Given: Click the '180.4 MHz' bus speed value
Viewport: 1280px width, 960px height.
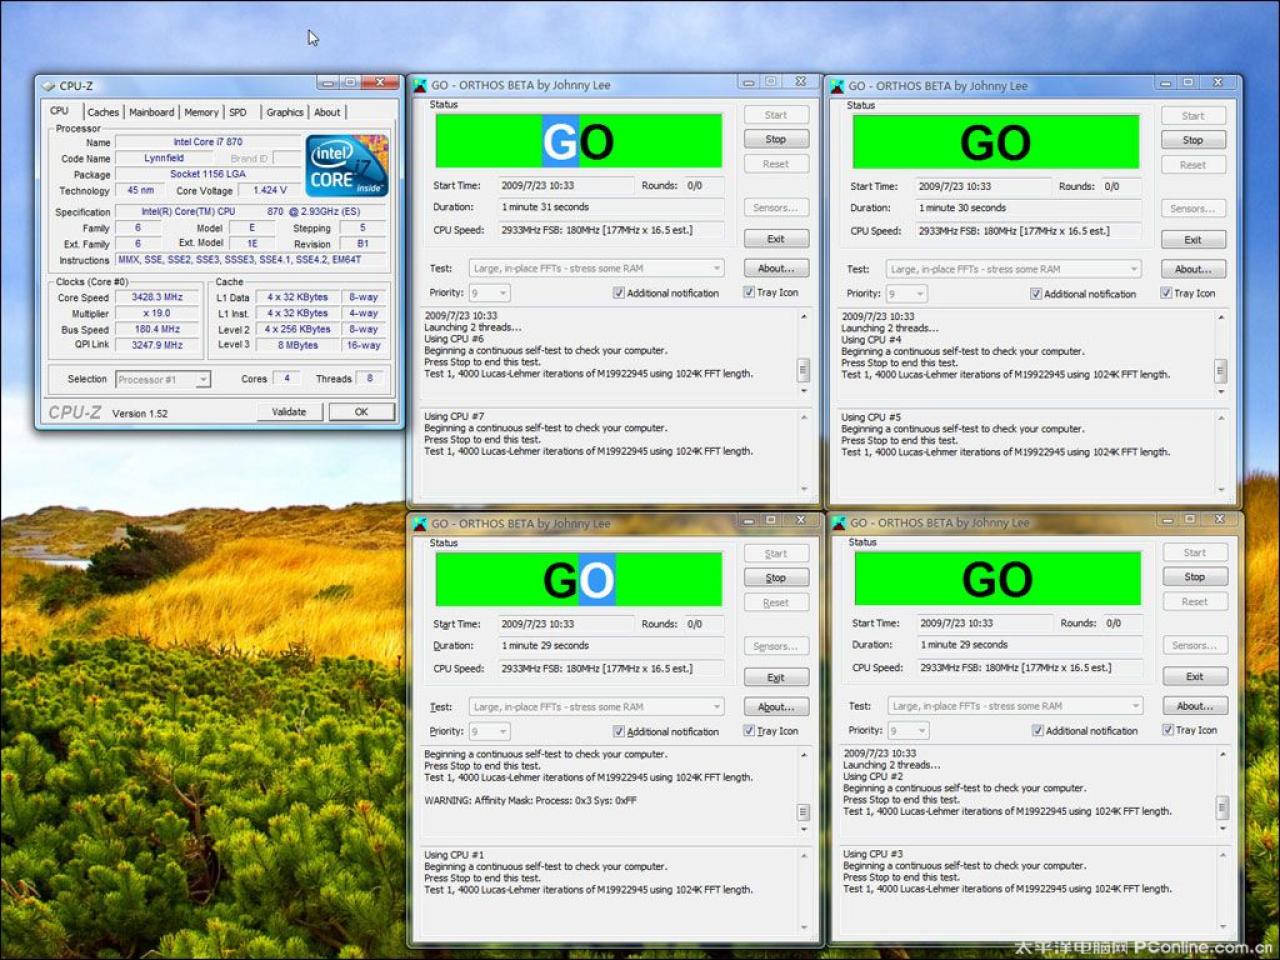Looking at the screenshot, I should pyautogui.click(x=157, y=329).
